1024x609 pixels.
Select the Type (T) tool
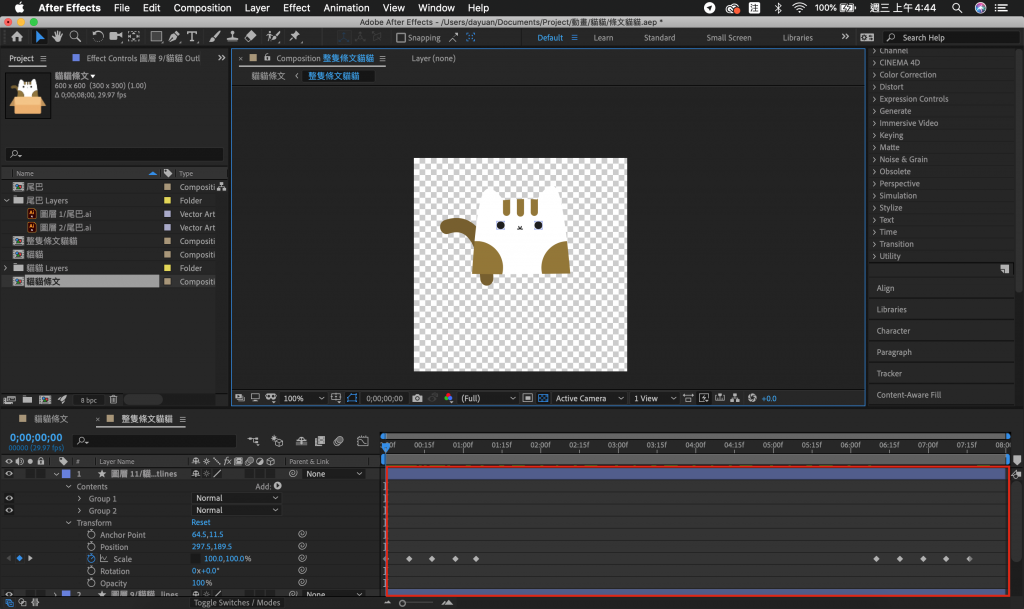click(x=192, y=37)
